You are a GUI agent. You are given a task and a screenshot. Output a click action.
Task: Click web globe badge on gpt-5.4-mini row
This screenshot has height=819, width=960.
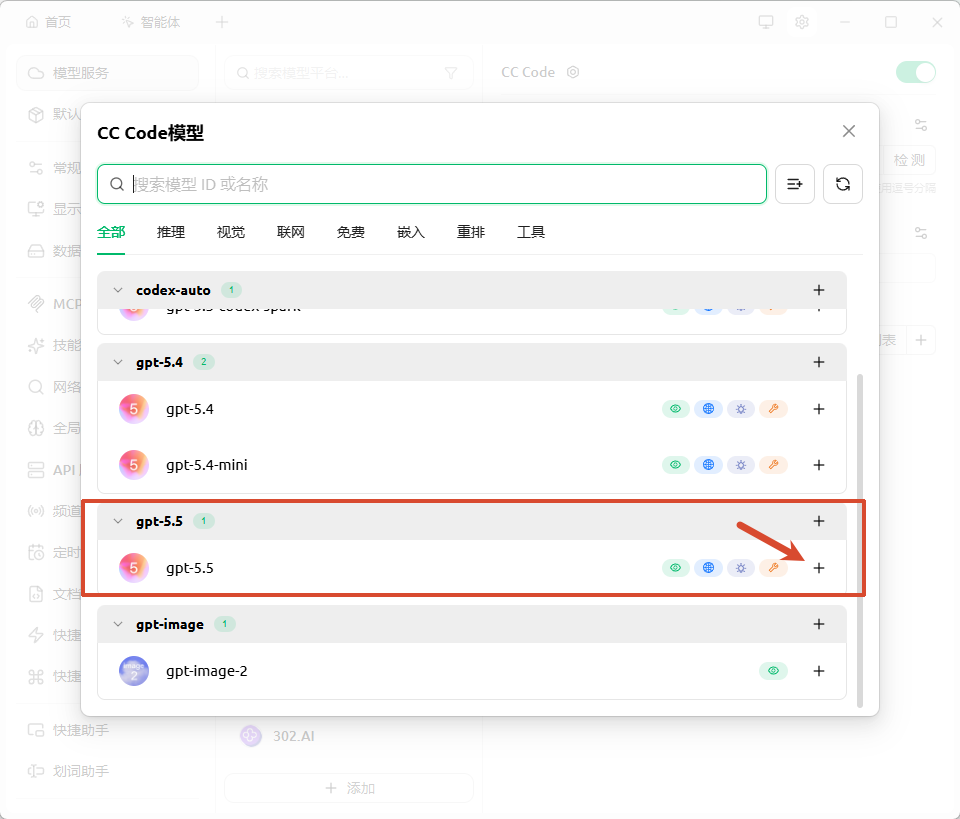tap(708, 465)
